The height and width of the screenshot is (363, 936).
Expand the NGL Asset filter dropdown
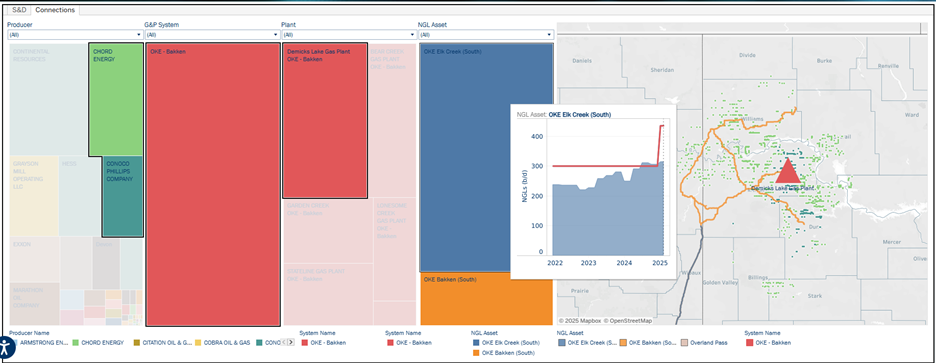(x=485, y=35)
